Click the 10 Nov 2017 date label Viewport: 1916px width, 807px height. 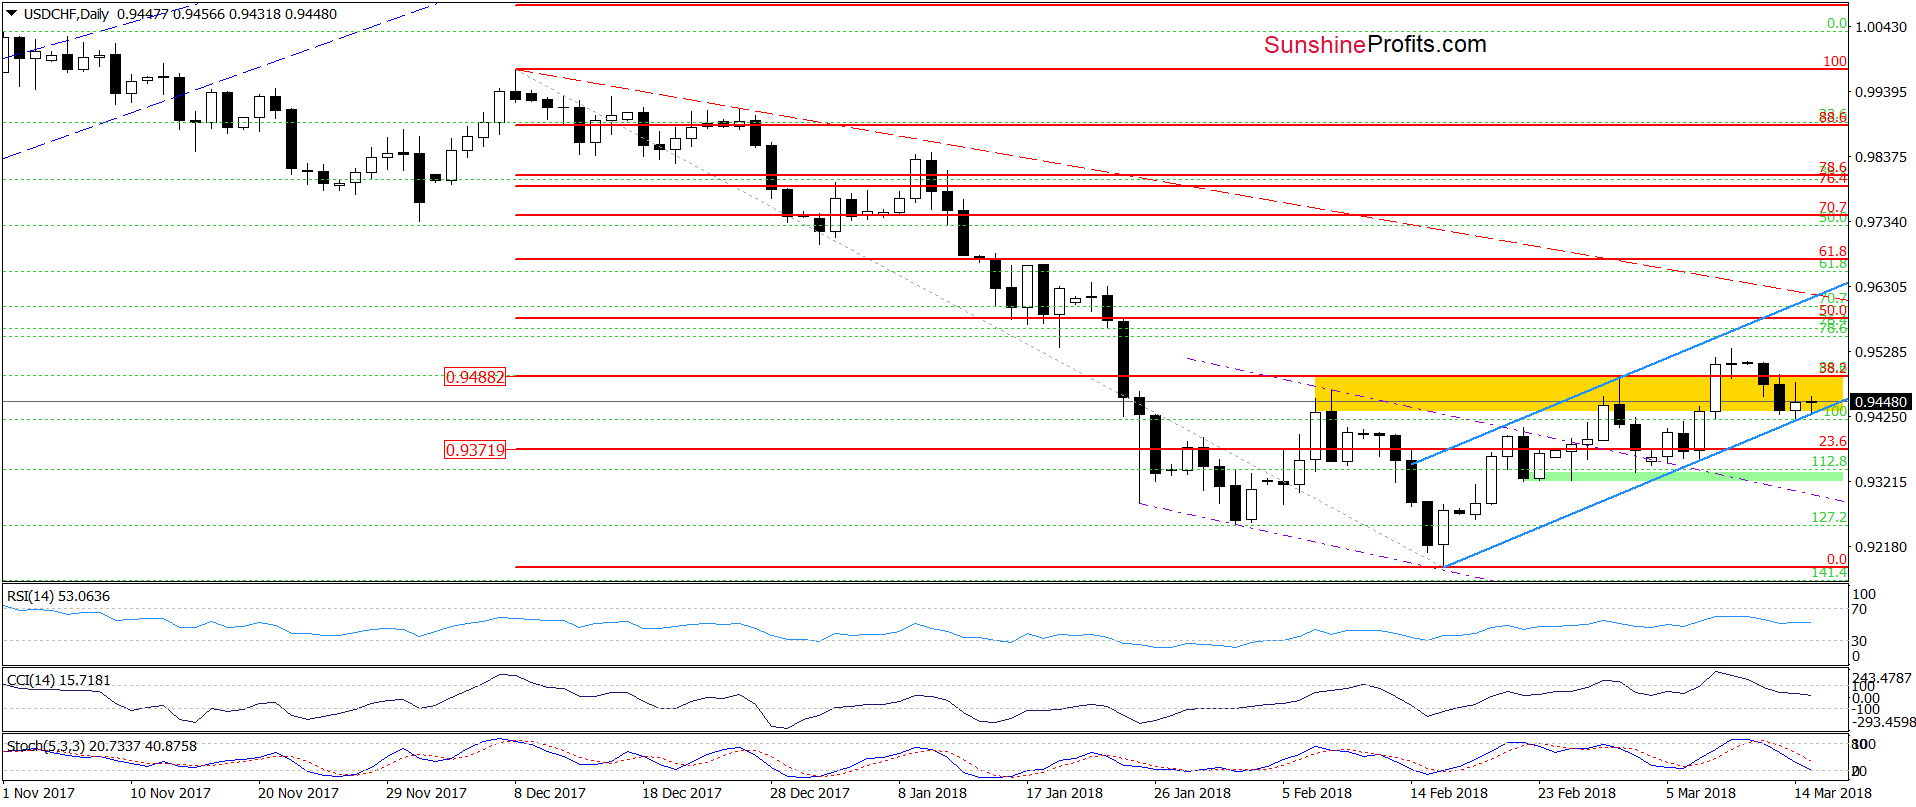tap(170, 793)
